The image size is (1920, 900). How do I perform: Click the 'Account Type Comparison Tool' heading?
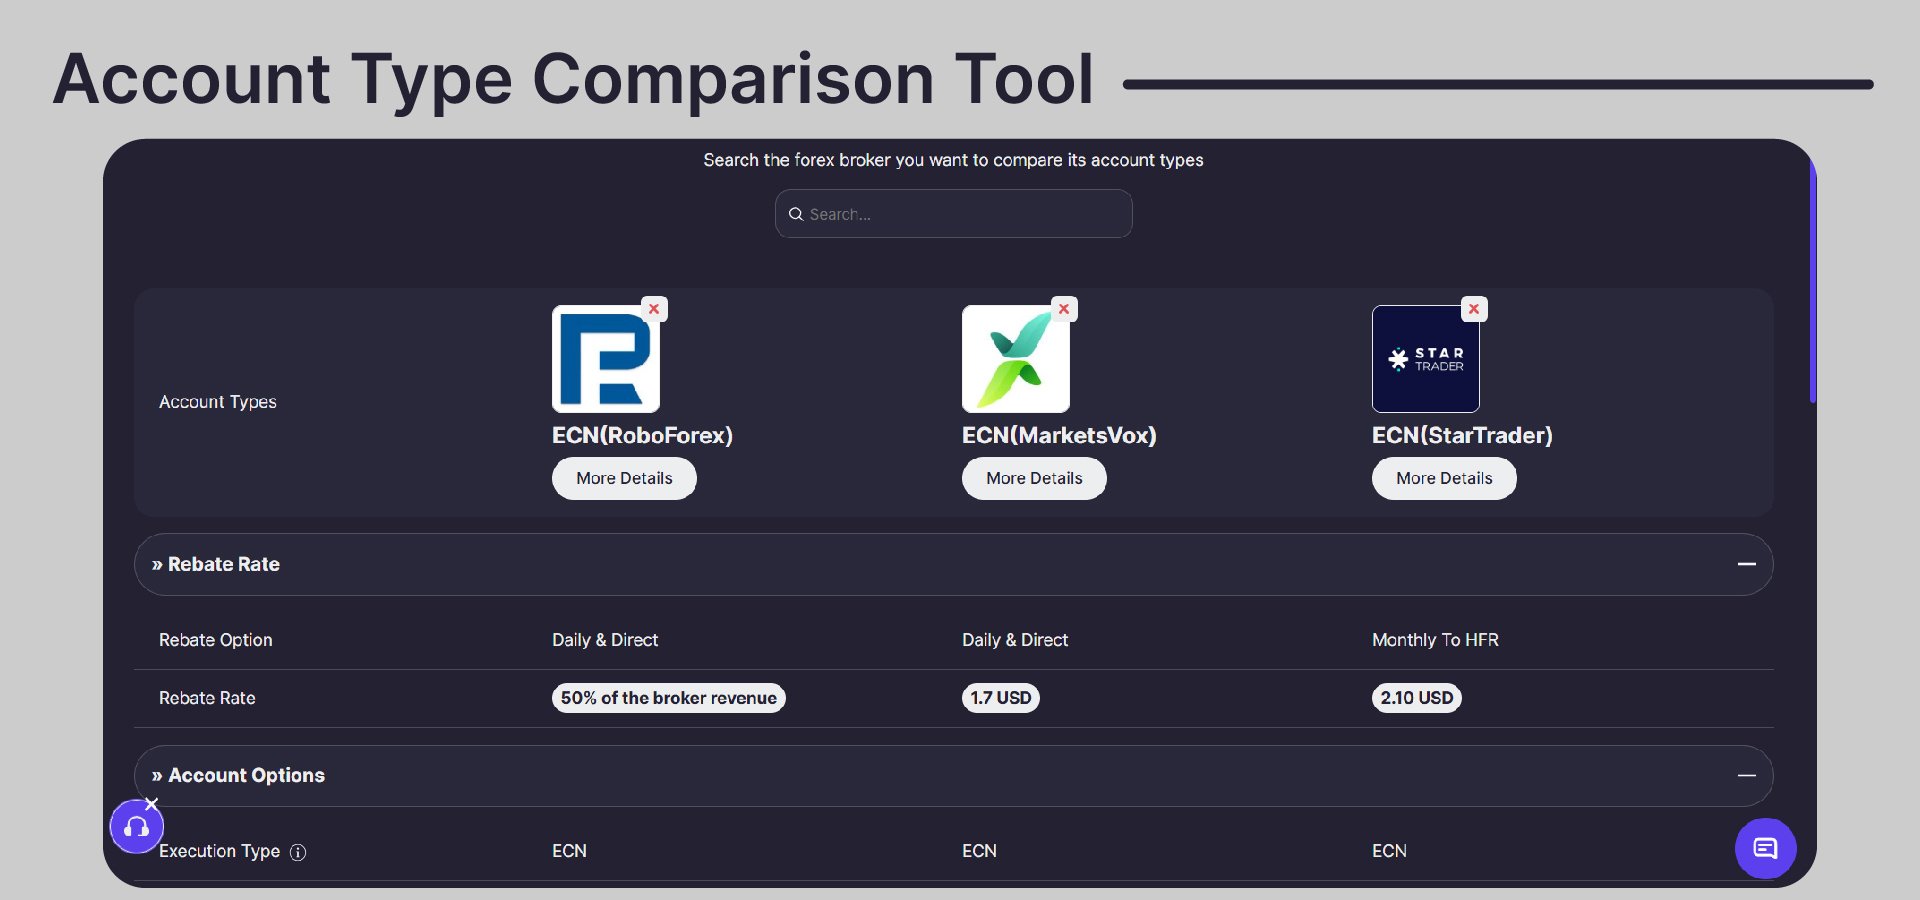point(574,80)
